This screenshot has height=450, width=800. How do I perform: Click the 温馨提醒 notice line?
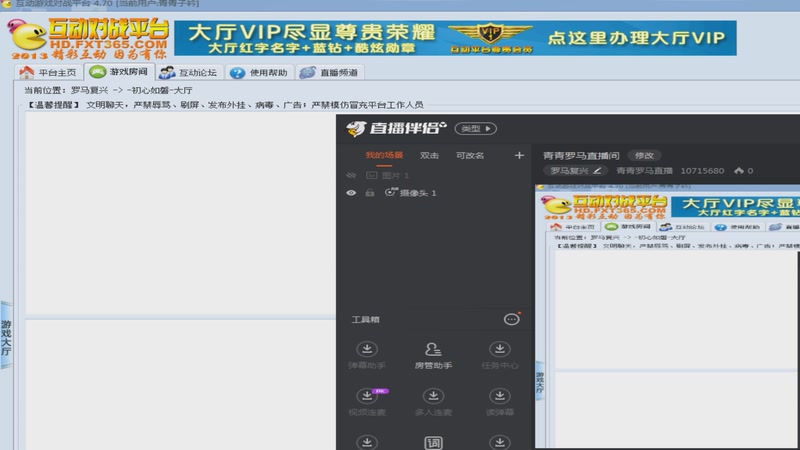point(224,105)
